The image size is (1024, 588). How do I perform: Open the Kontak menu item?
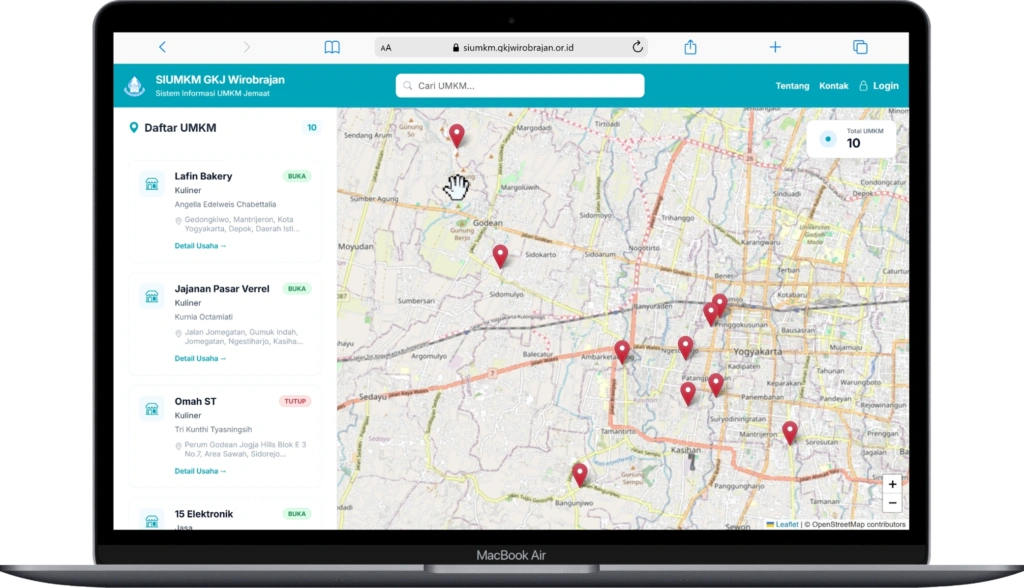(834, 86)
